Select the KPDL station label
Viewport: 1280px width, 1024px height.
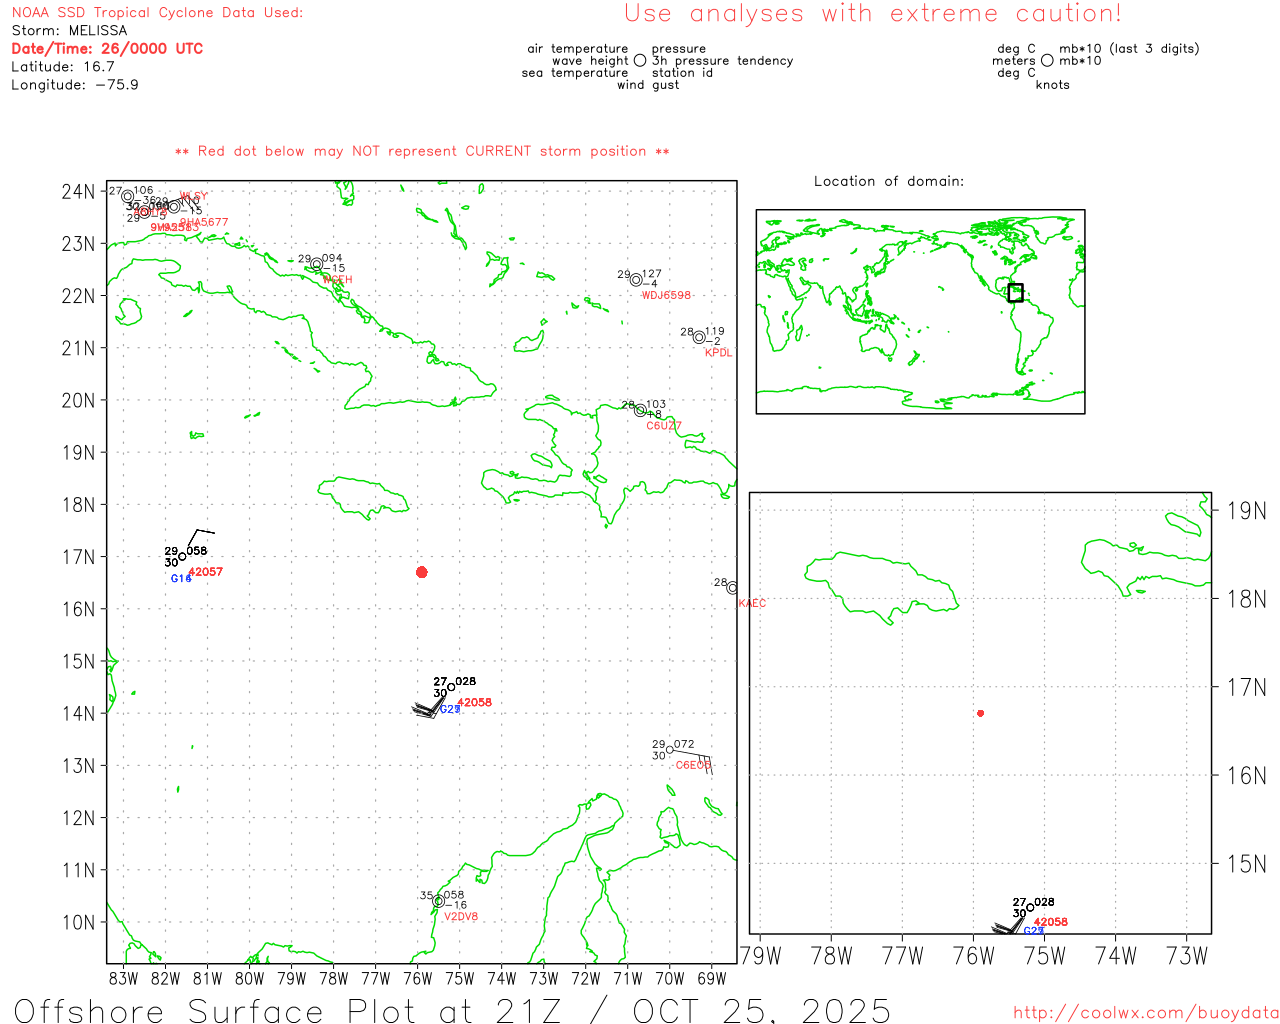tap(719, 353)
